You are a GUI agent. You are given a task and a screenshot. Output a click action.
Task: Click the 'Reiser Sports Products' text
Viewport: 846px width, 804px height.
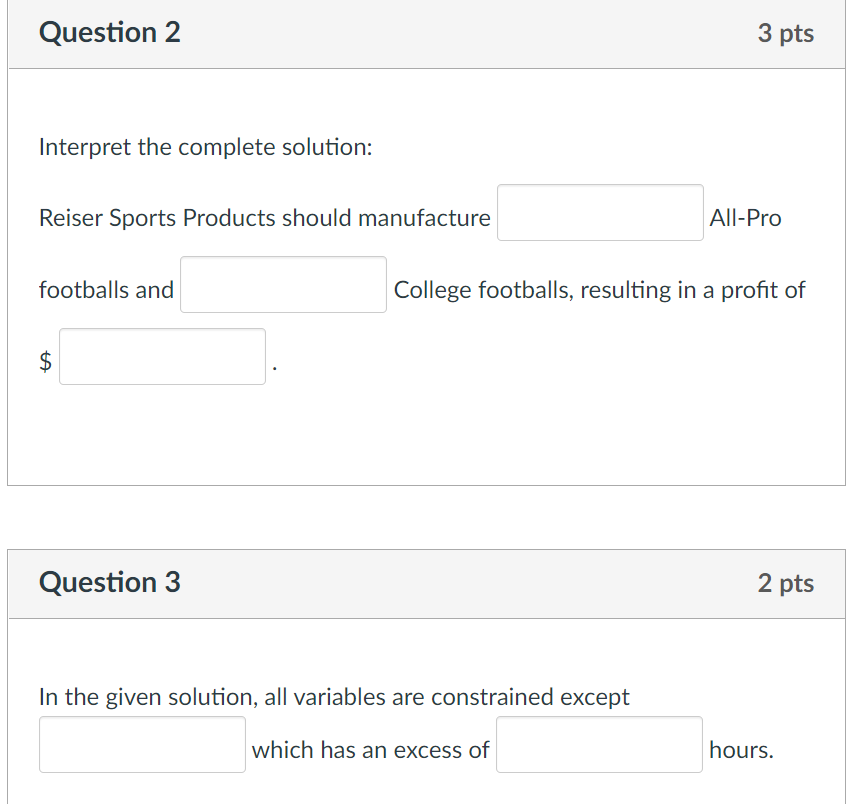pos(157,218)
